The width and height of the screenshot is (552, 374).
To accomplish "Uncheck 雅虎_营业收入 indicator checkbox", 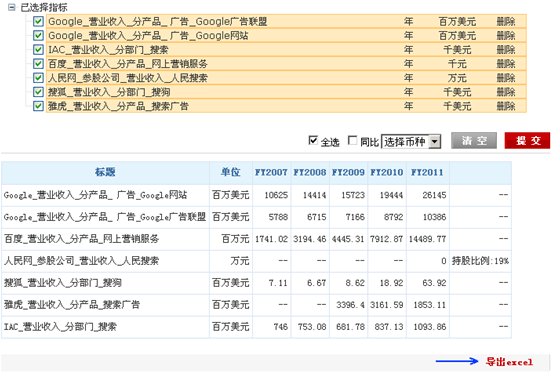I will (38, 106).
